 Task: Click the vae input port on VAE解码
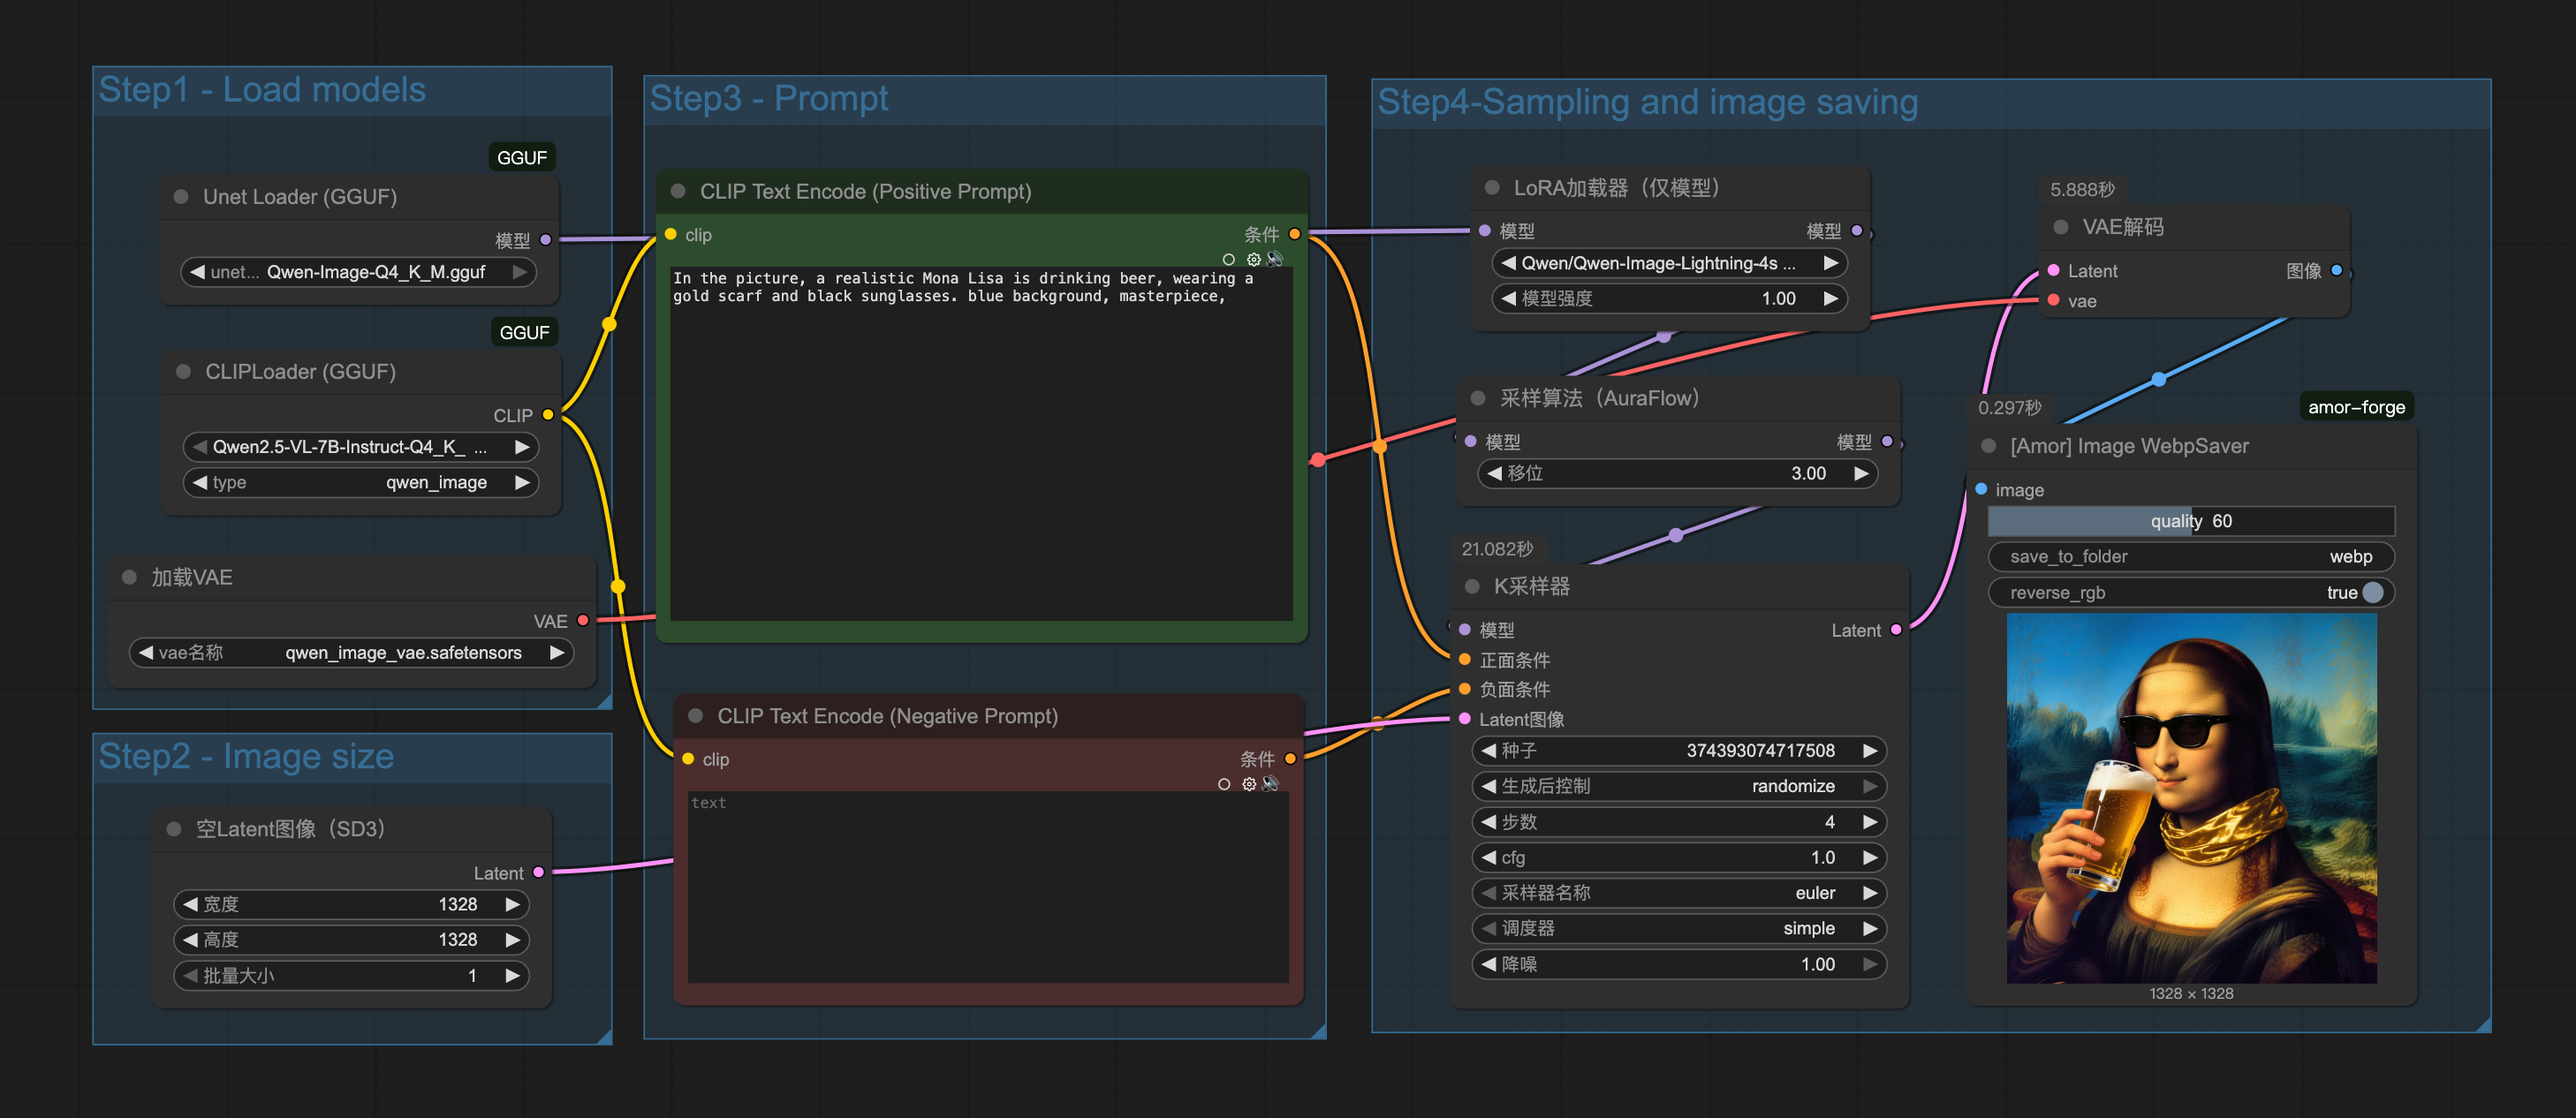pos(2053,301)
